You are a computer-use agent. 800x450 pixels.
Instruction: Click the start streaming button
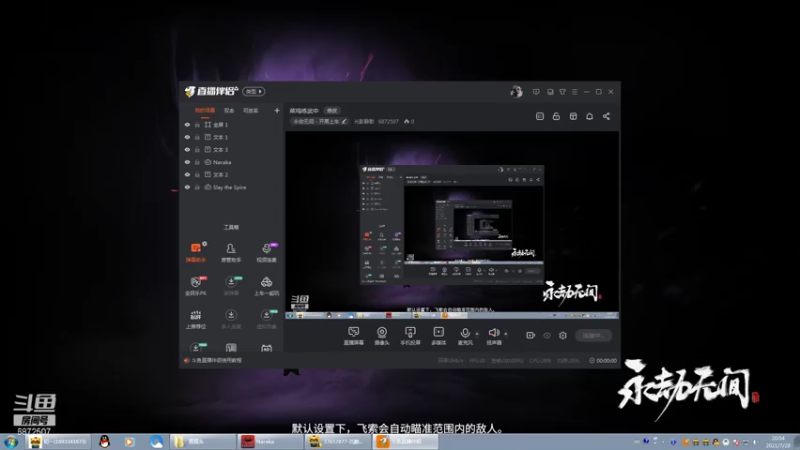(x=594, y=335)
